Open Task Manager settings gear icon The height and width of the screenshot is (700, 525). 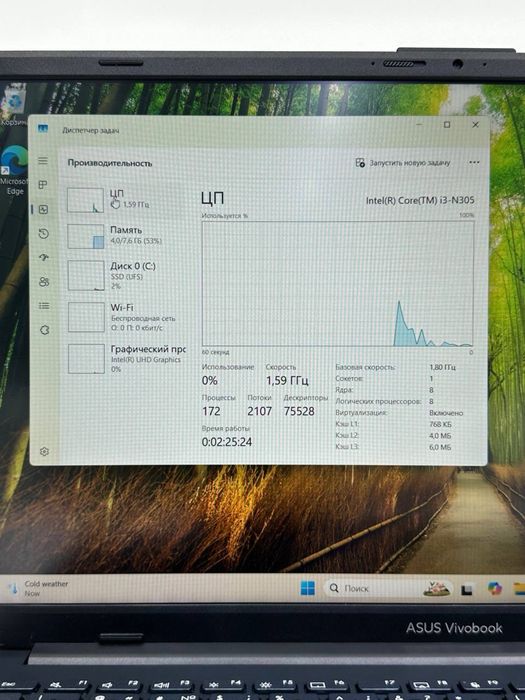(x=44, y=452)
